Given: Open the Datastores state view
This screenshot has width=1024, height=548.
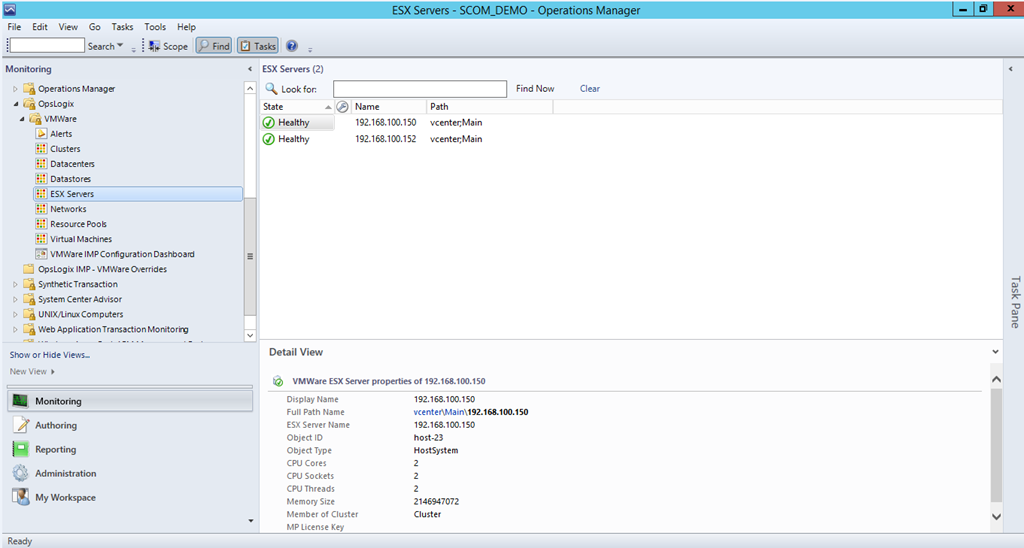Looking at the screenshot, I should pyautogui.click(x=70, y=179).
